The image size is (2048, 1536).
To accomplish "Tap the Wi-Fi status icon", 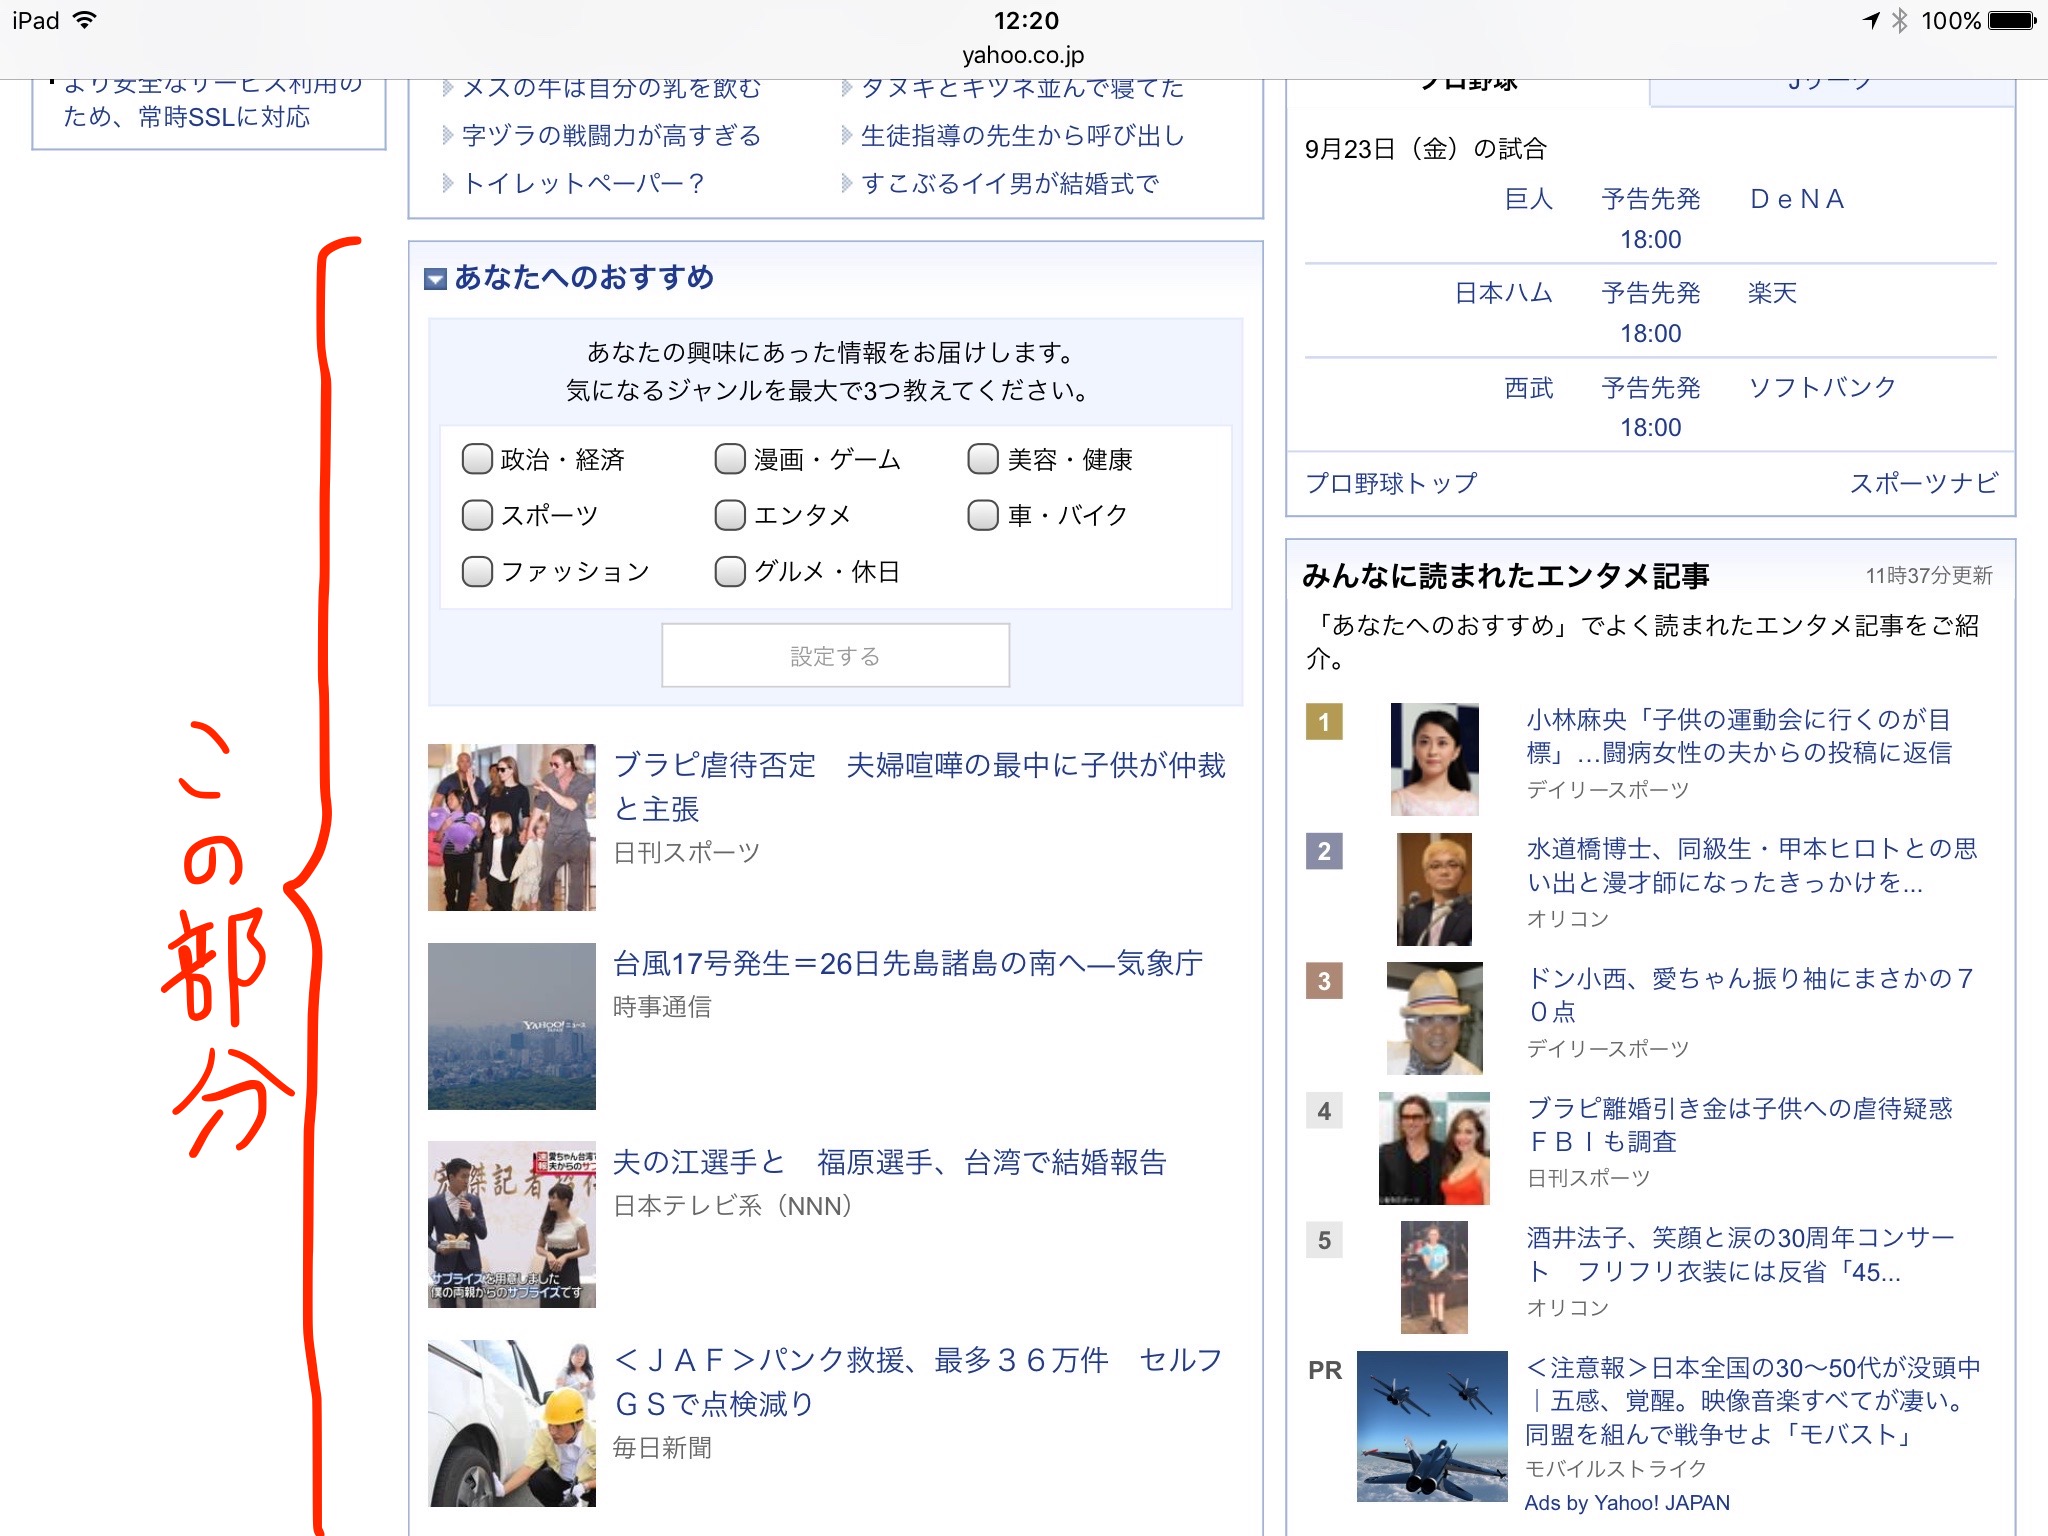I will [x=86, y=21].
